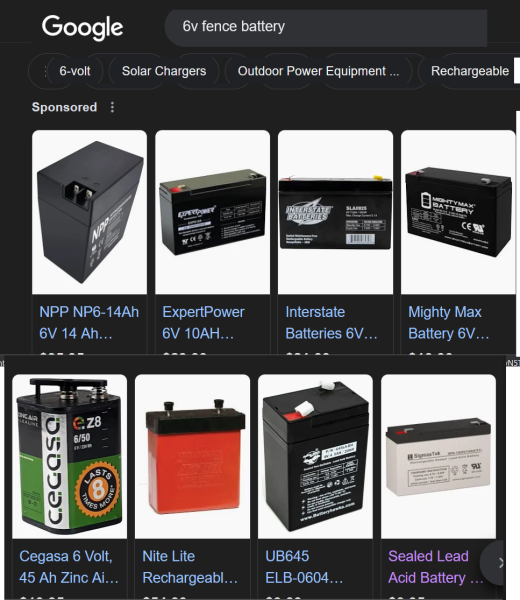Open the 'Mighty Max Battery 6V' link
This screenshot has height=600, width=520.
[x=448, y=323]
